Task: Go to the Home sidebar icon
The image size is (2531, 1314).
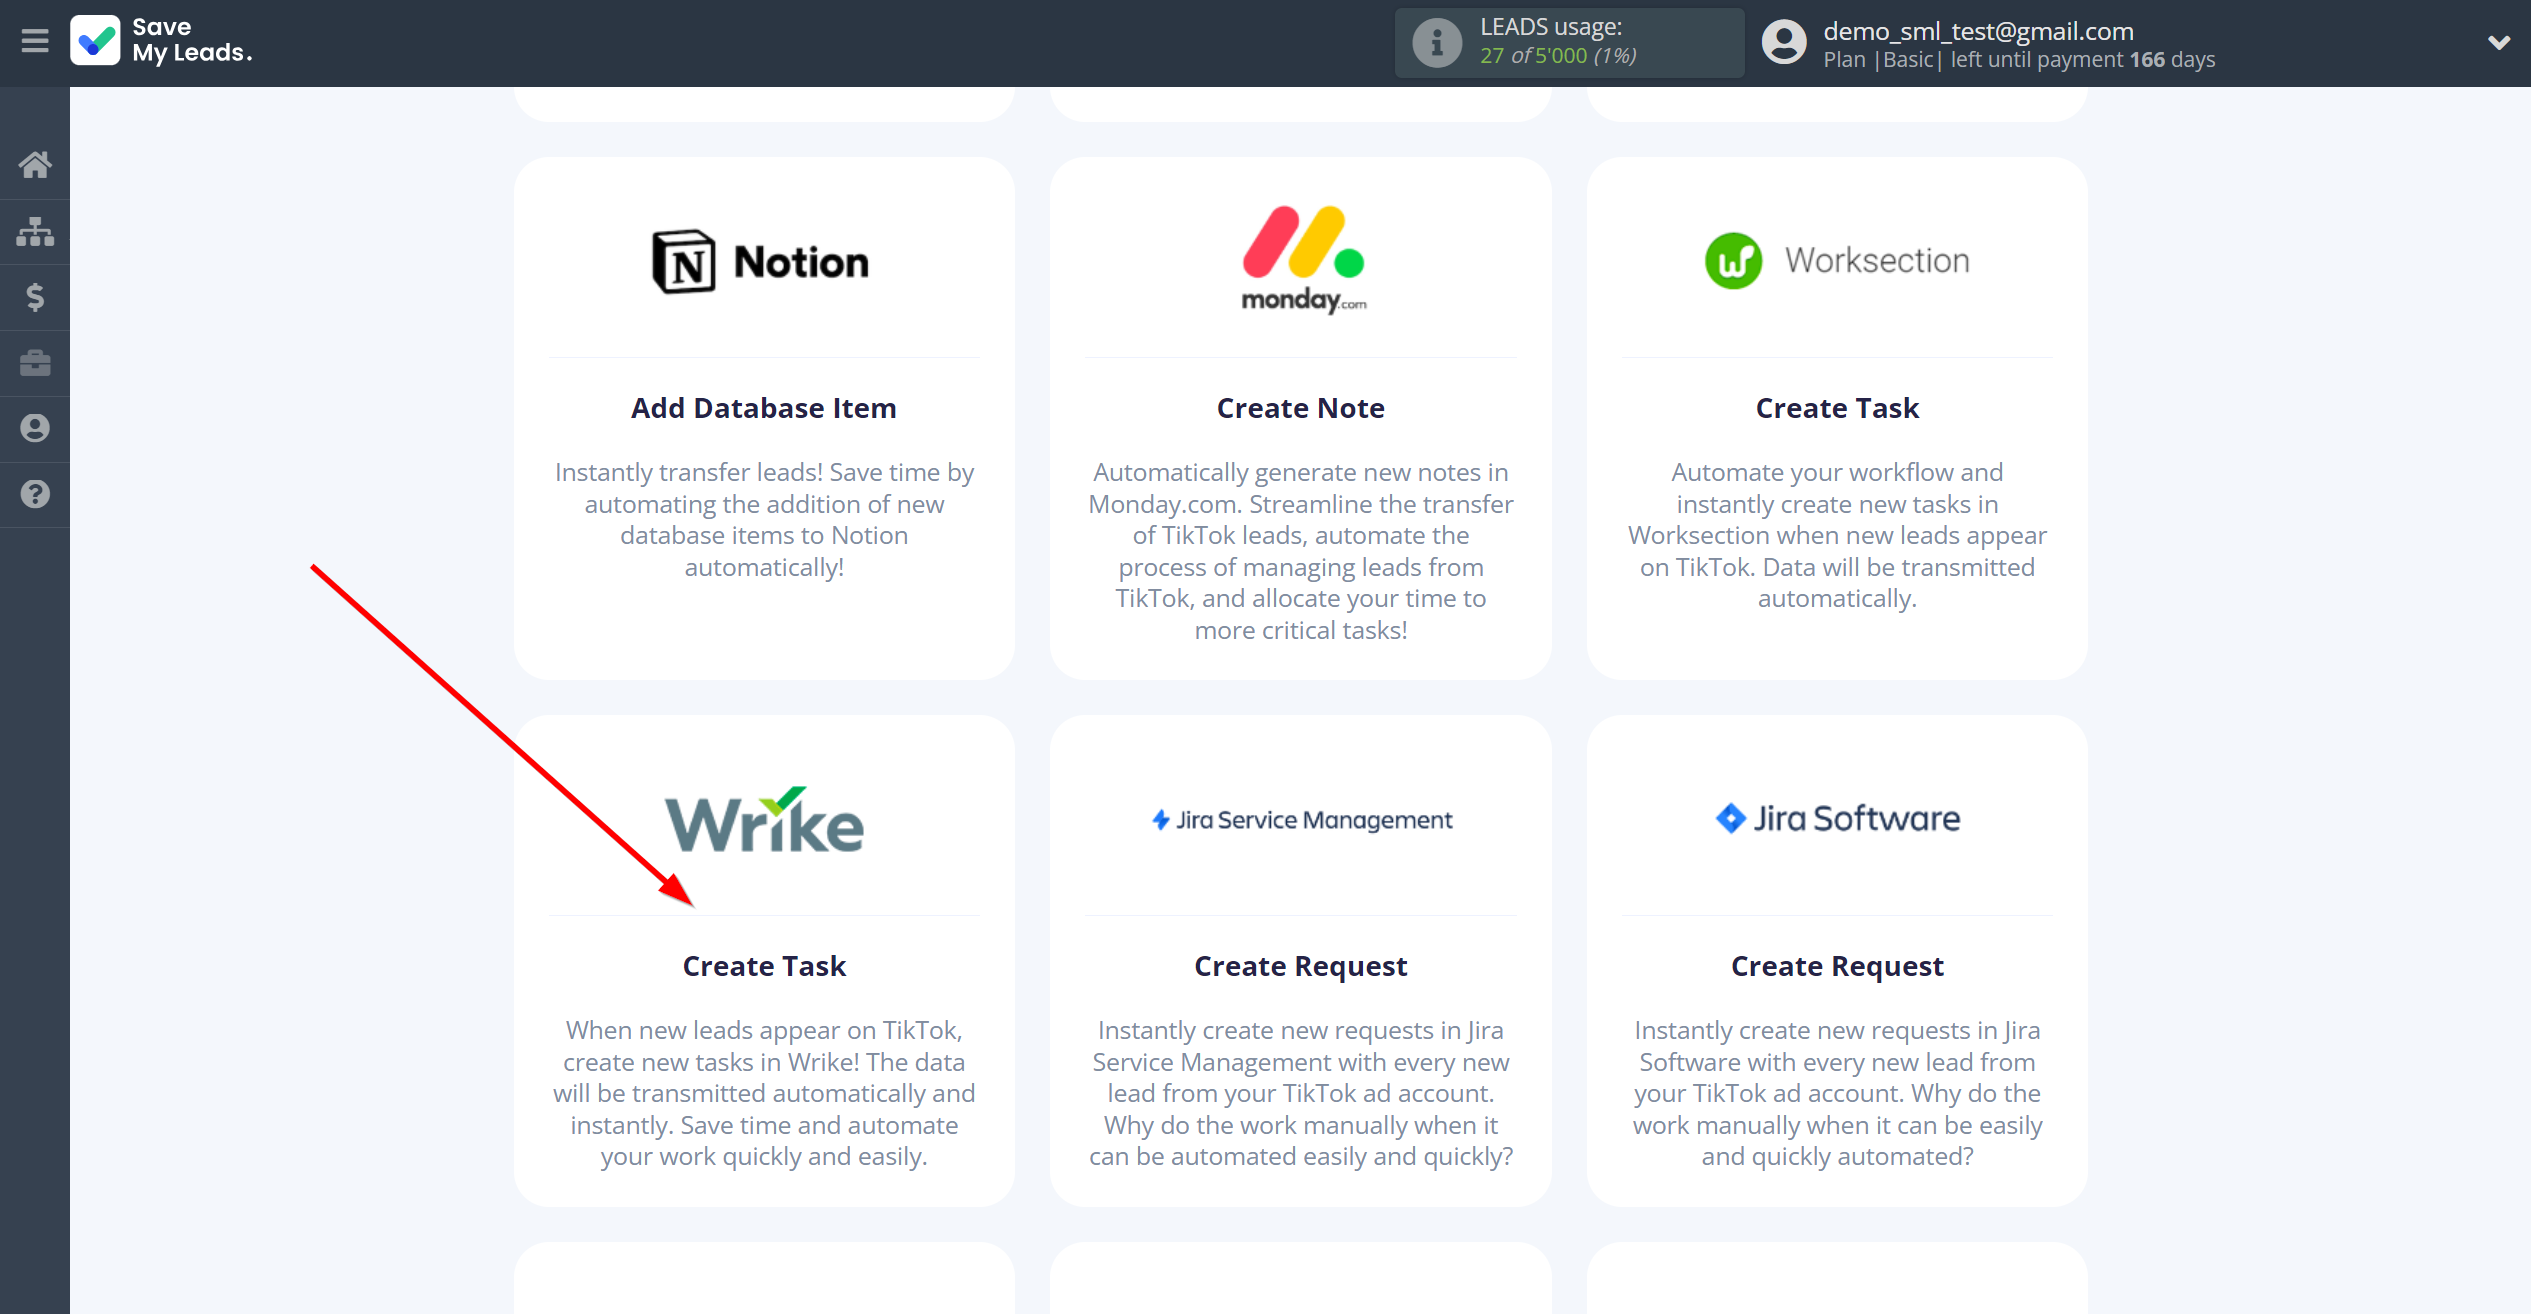Action: (x=35, y=165)
